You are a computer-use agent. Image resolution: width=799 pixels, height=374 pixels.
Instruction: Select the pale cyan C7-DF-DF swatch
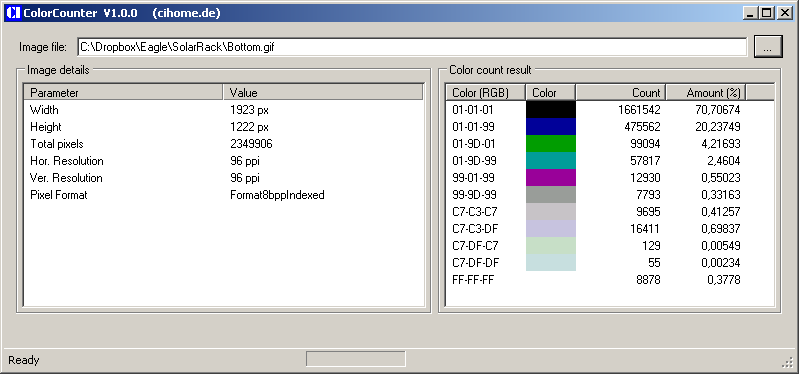551,262
